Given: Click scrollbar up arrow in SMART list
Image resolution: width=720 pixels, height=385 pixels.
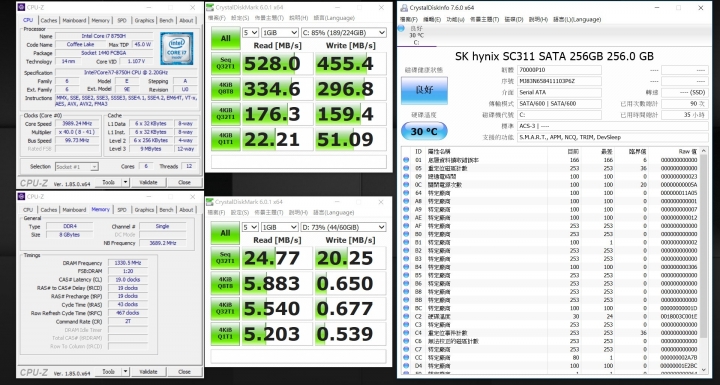Looking at the screenshot, I should click(703, 151).
